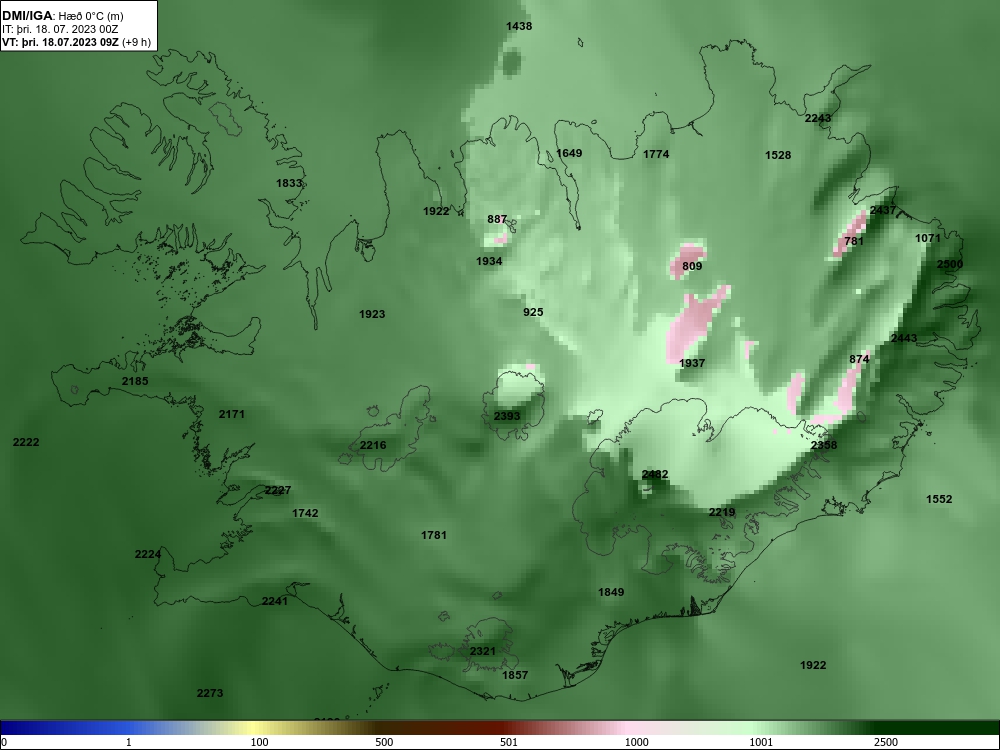
Task: Select the 2216 map label
Action: (x=373, y=445)
